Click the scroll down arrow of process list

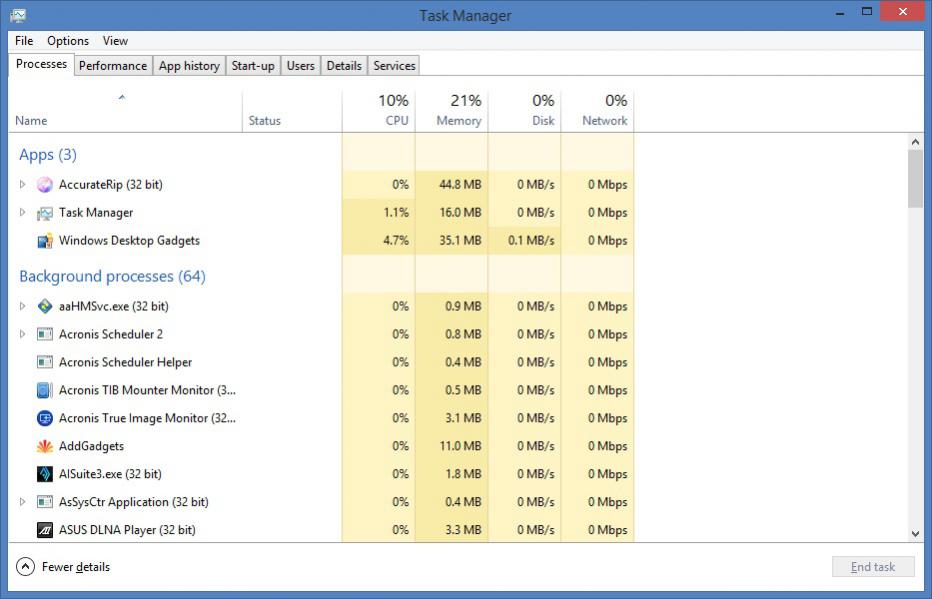(x=915, y=535)
